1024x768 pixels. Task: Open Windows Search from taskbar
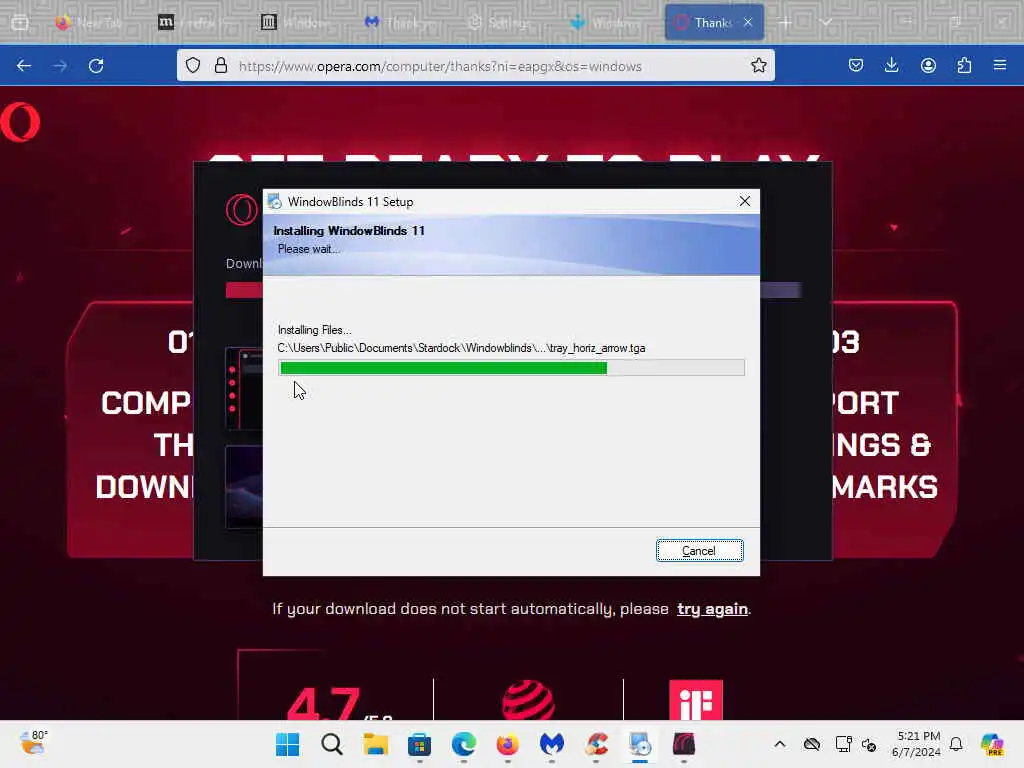click(332, 744)
